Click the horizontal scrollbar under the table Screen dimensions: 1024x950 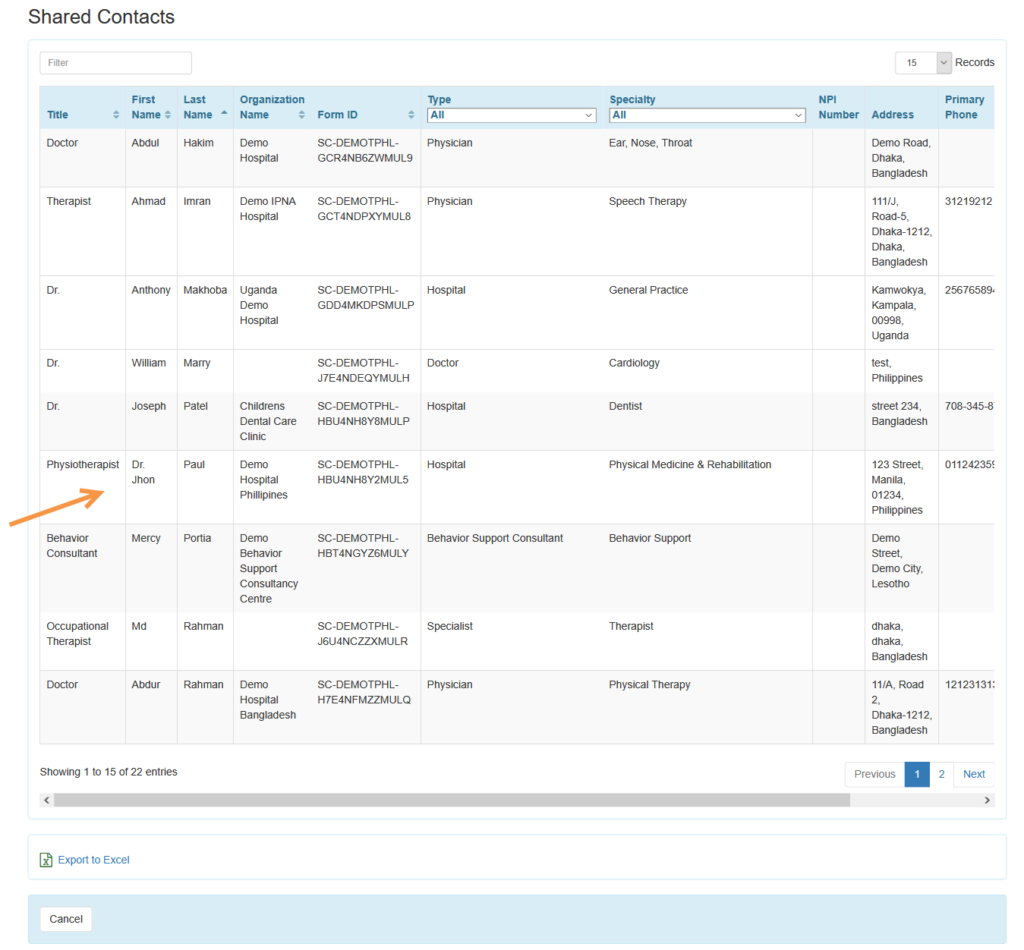pos(450,800)
